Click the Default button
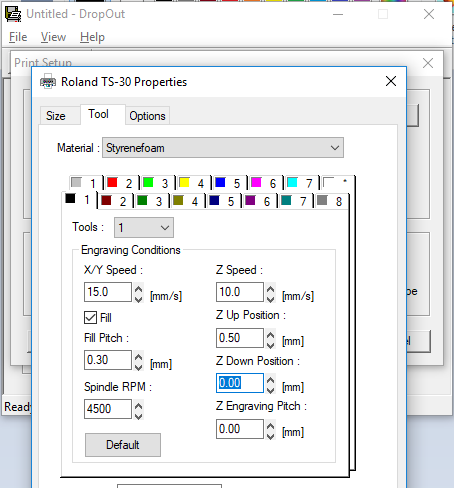Screen dimensions: 454x488 coord(123,445)
